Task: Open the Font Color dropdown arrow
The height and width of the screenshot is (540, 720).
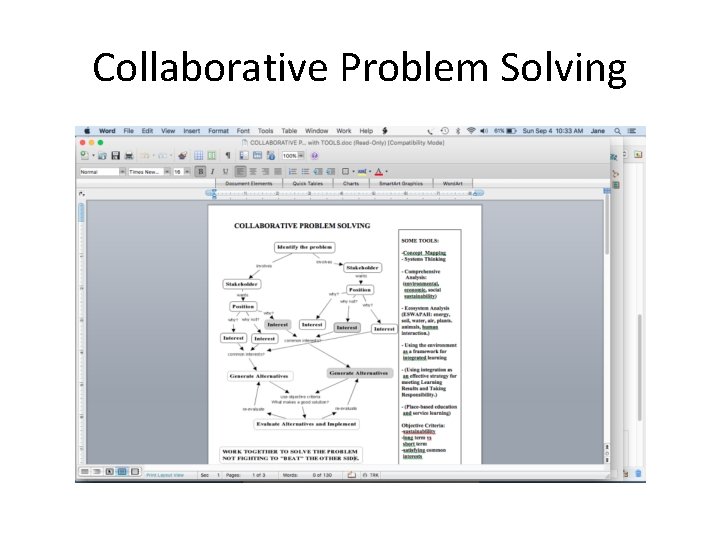Action: [387, 172]
